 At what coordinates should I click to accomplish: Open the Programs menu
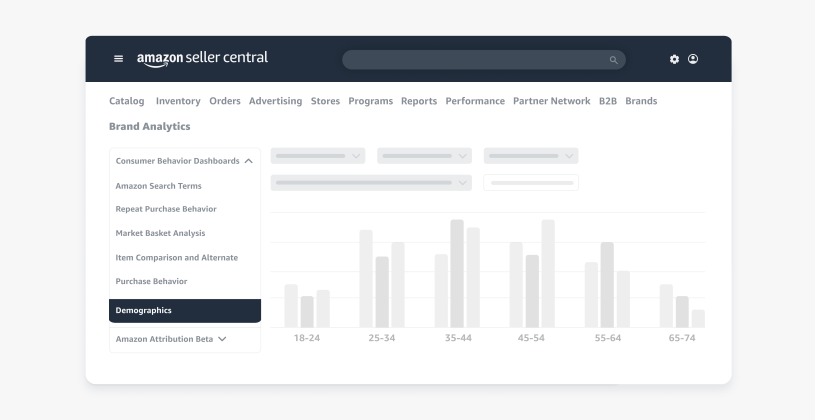point(370,101)
